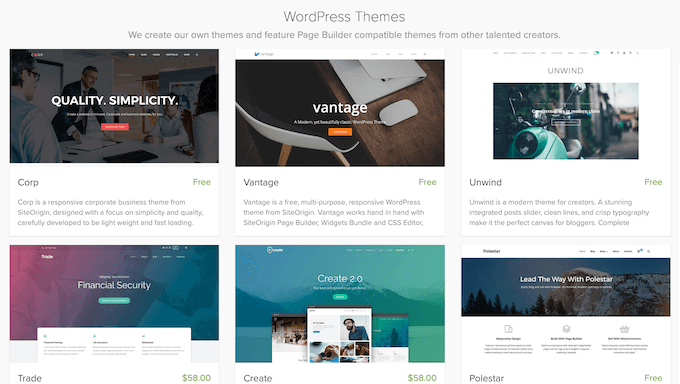This screenshot has width=680, height=384.
Task: Click the Page Builder cube icon in Polestar preview
Action: tap(566, 329)
